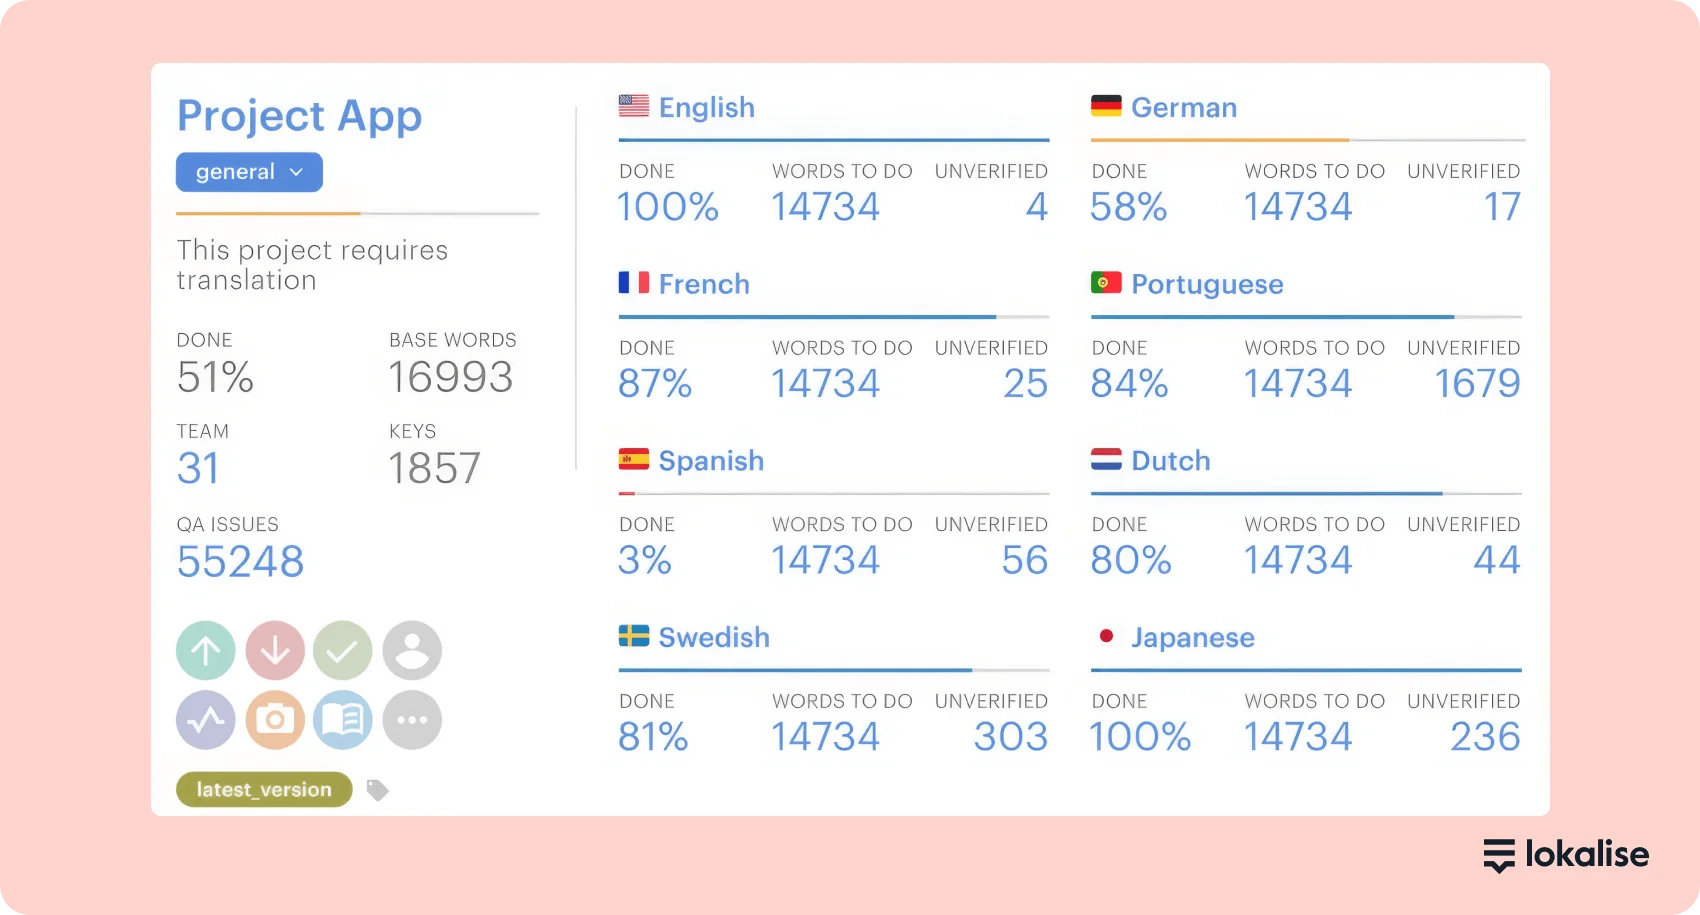Open the German language link
The width and height of the screenshot is (1700, 915).
(x=1184, y=107)
